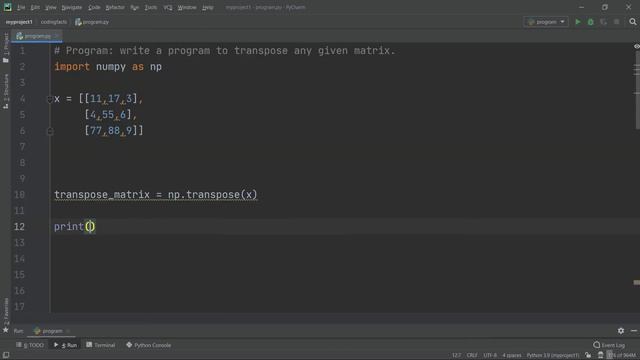Toggle inspections eye icon at editor top right
The width and height of the screenshot is (640, 360).
point(636,47)
